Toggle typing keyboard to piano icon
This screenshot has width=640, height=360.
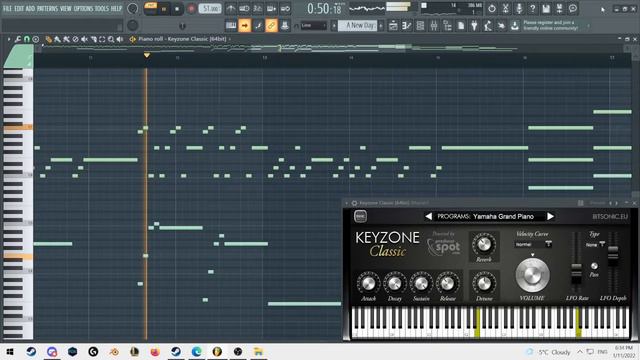[x=231, y=25]
